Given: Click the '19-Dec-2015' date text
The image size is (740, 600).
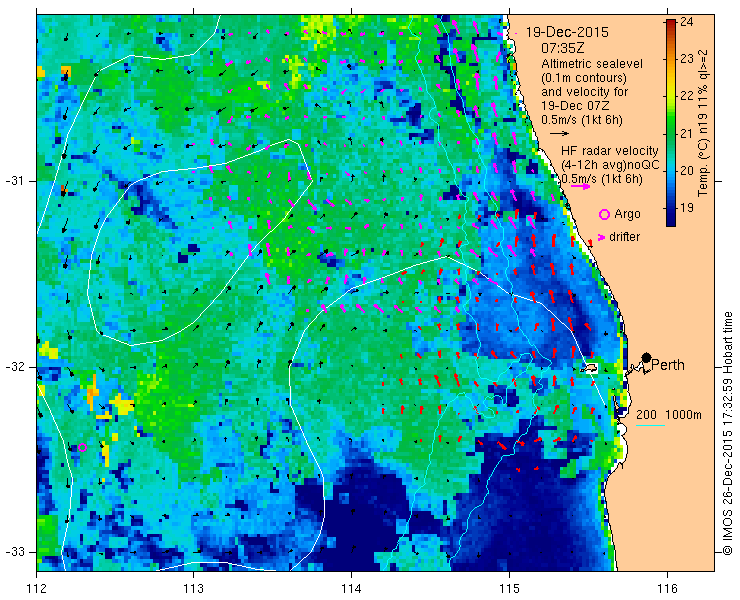Looking at the screenshot, I should tap(567, 33).
